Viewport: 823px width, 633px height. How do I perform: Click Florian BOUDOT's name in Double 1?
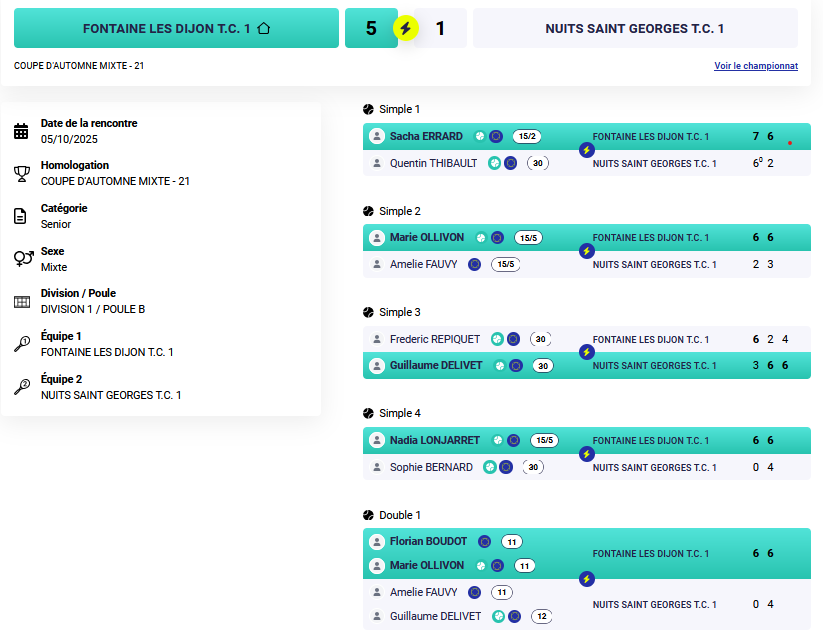tap(428, 541)
